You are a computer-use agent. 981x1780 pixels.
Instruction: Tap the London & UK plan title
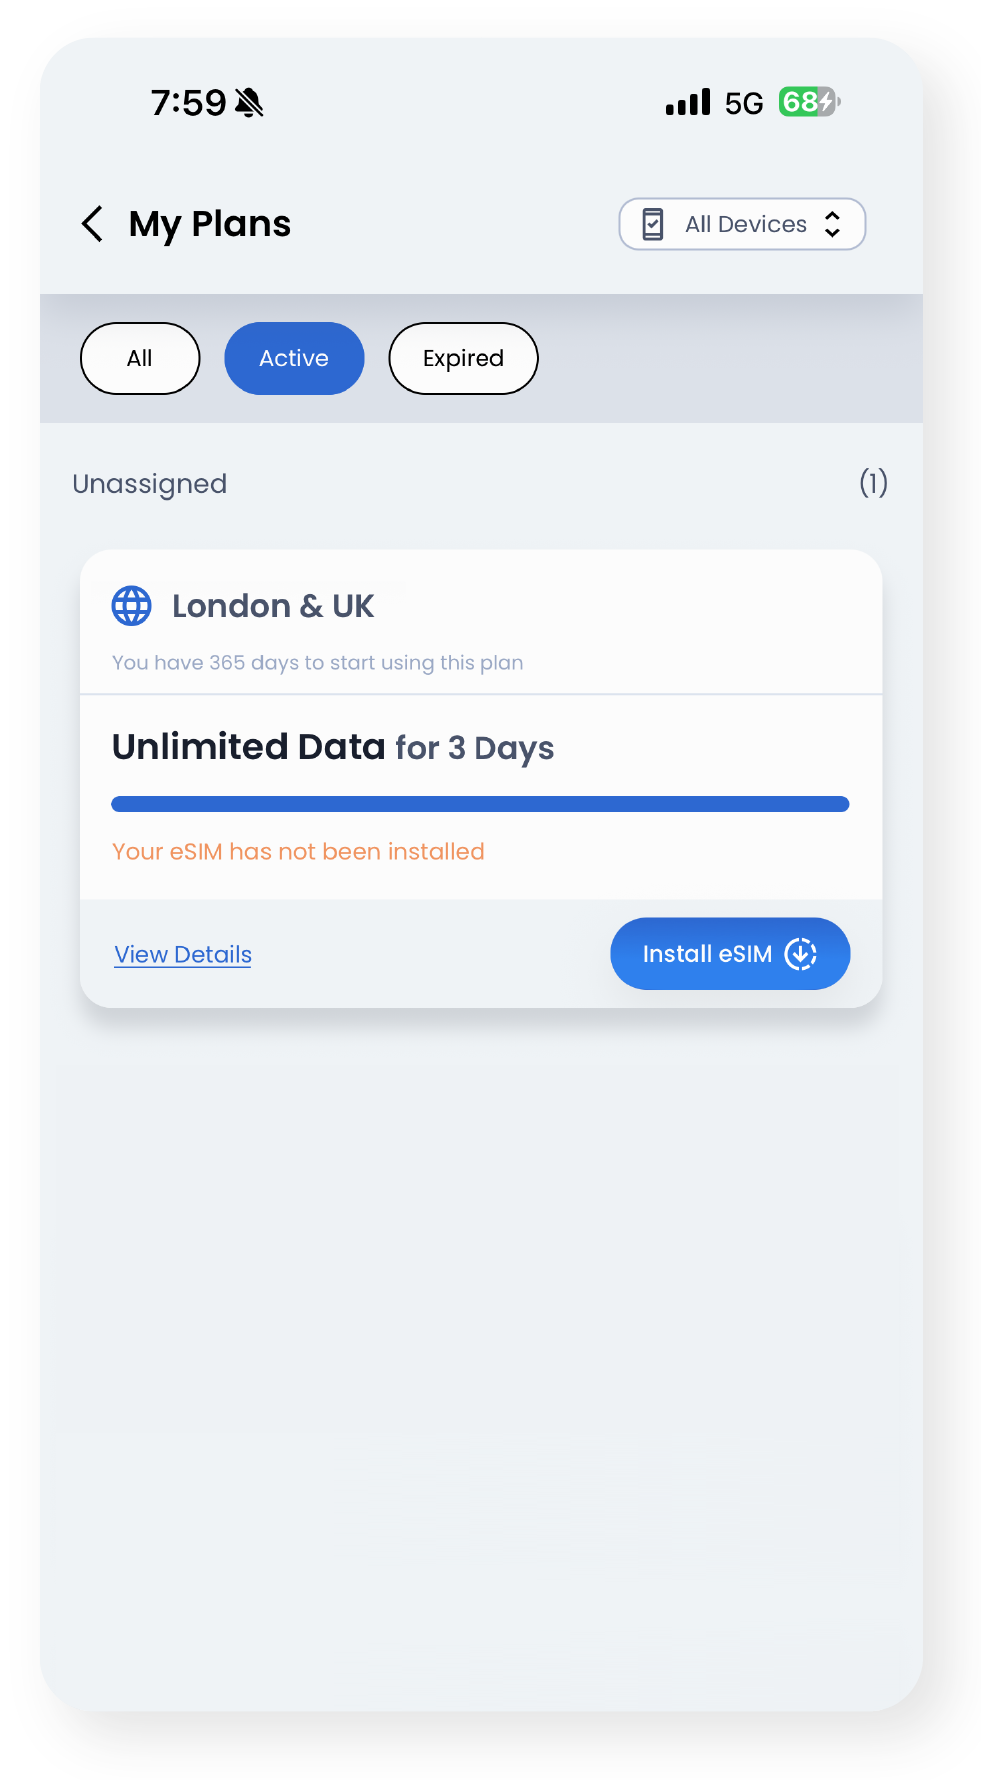coord(273,606)
